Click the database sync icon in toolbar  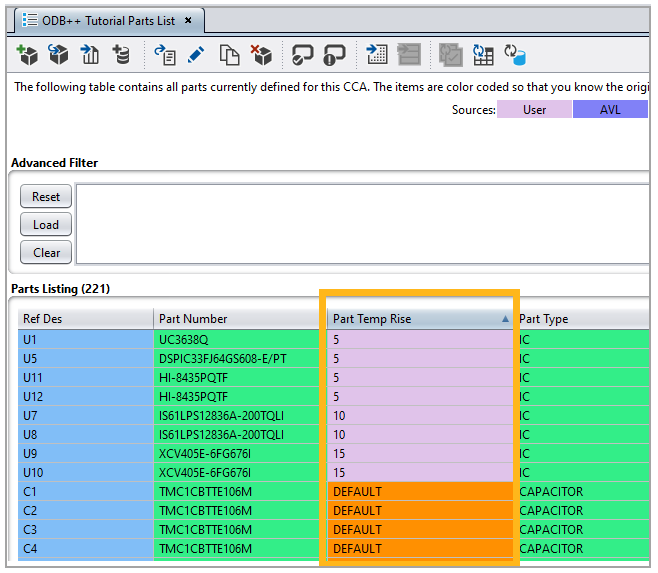[515, 54]
